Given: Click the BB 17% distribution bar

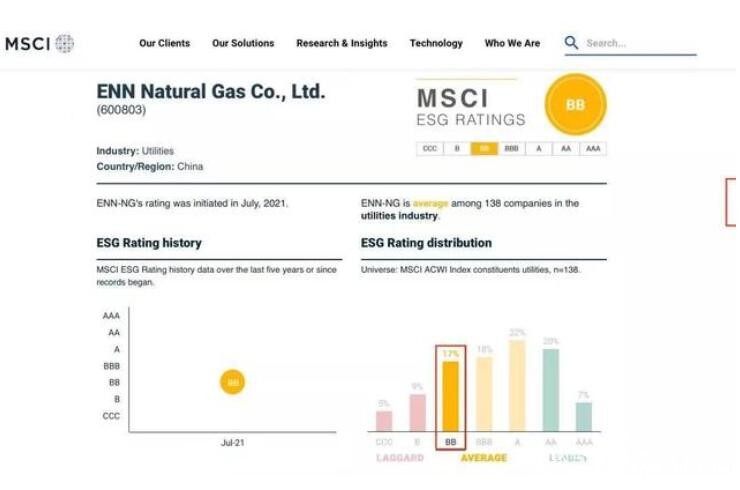Looking at the screenshot, I should pyautogui.click(x=450, y=396).
